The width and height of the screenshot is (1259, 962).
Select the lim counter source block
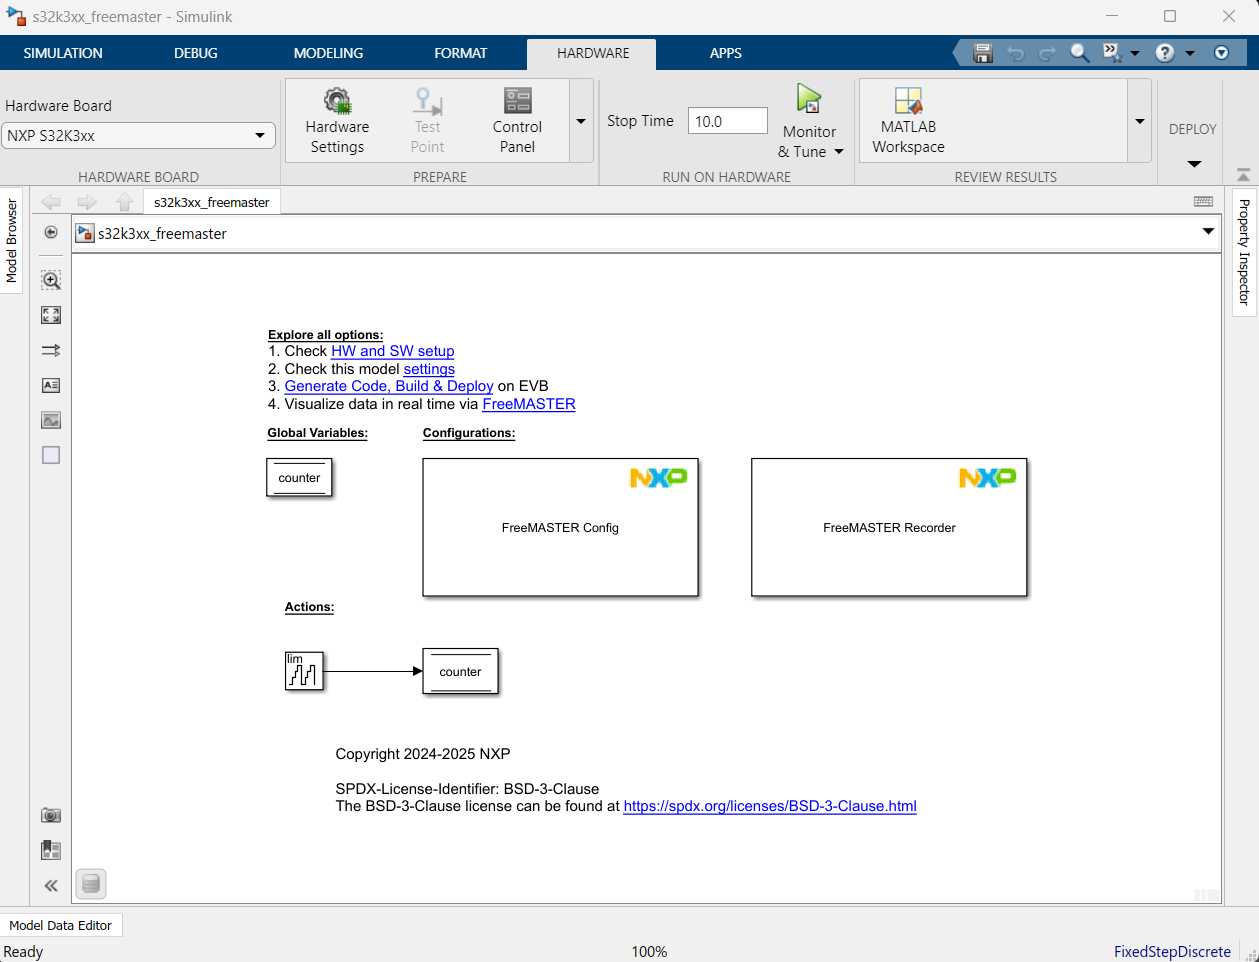point(304,671)
